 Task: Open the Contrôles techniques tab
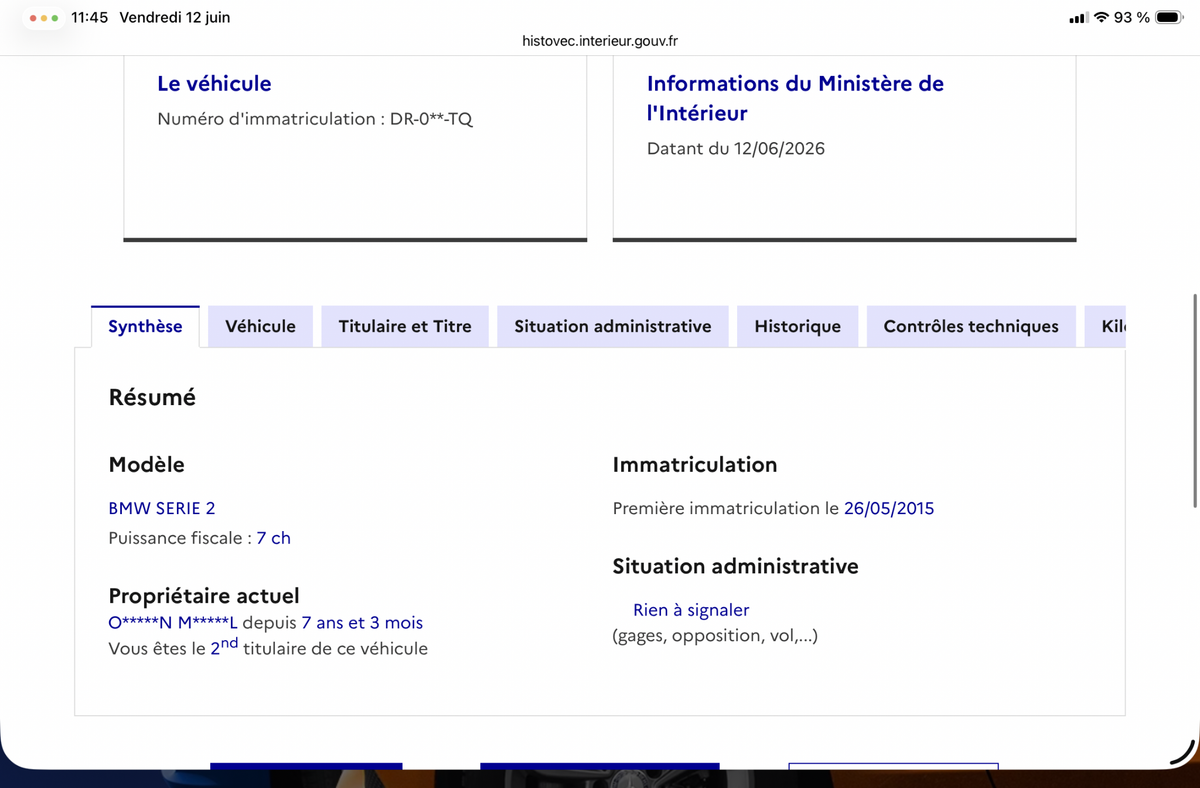pos(971,326)
